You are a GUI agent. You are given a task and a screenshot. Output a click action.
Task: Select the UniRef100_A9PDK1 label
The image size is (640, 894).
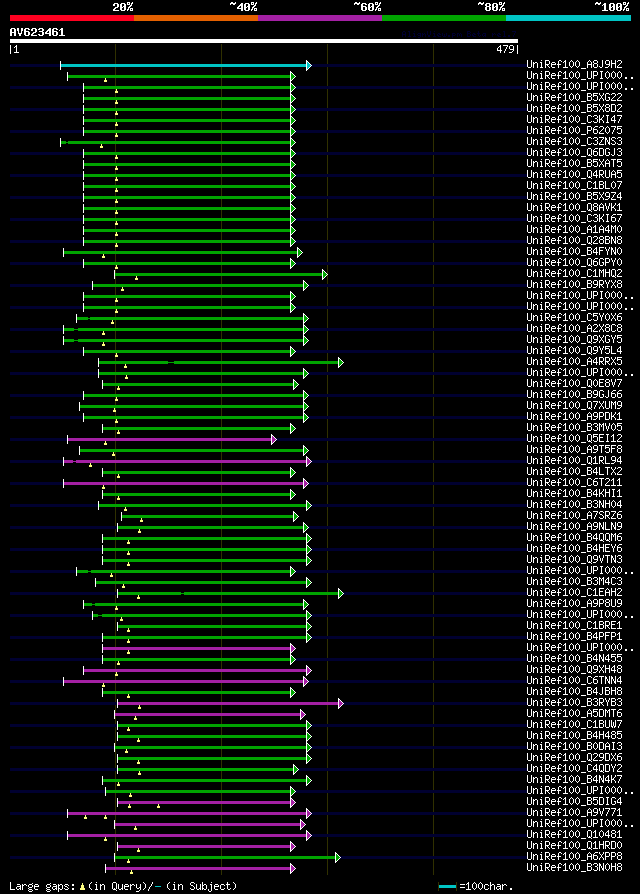(574, 417)
